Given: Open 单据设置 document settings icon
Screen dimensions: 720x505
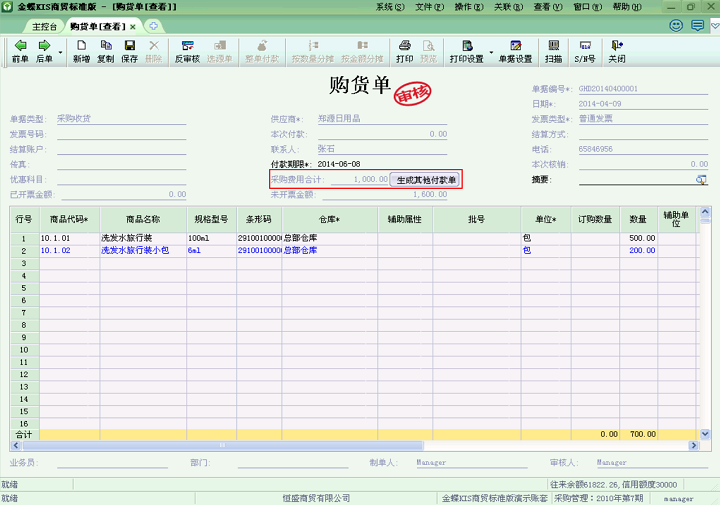Looking at the screenshot, I should [x=515, y=46].
